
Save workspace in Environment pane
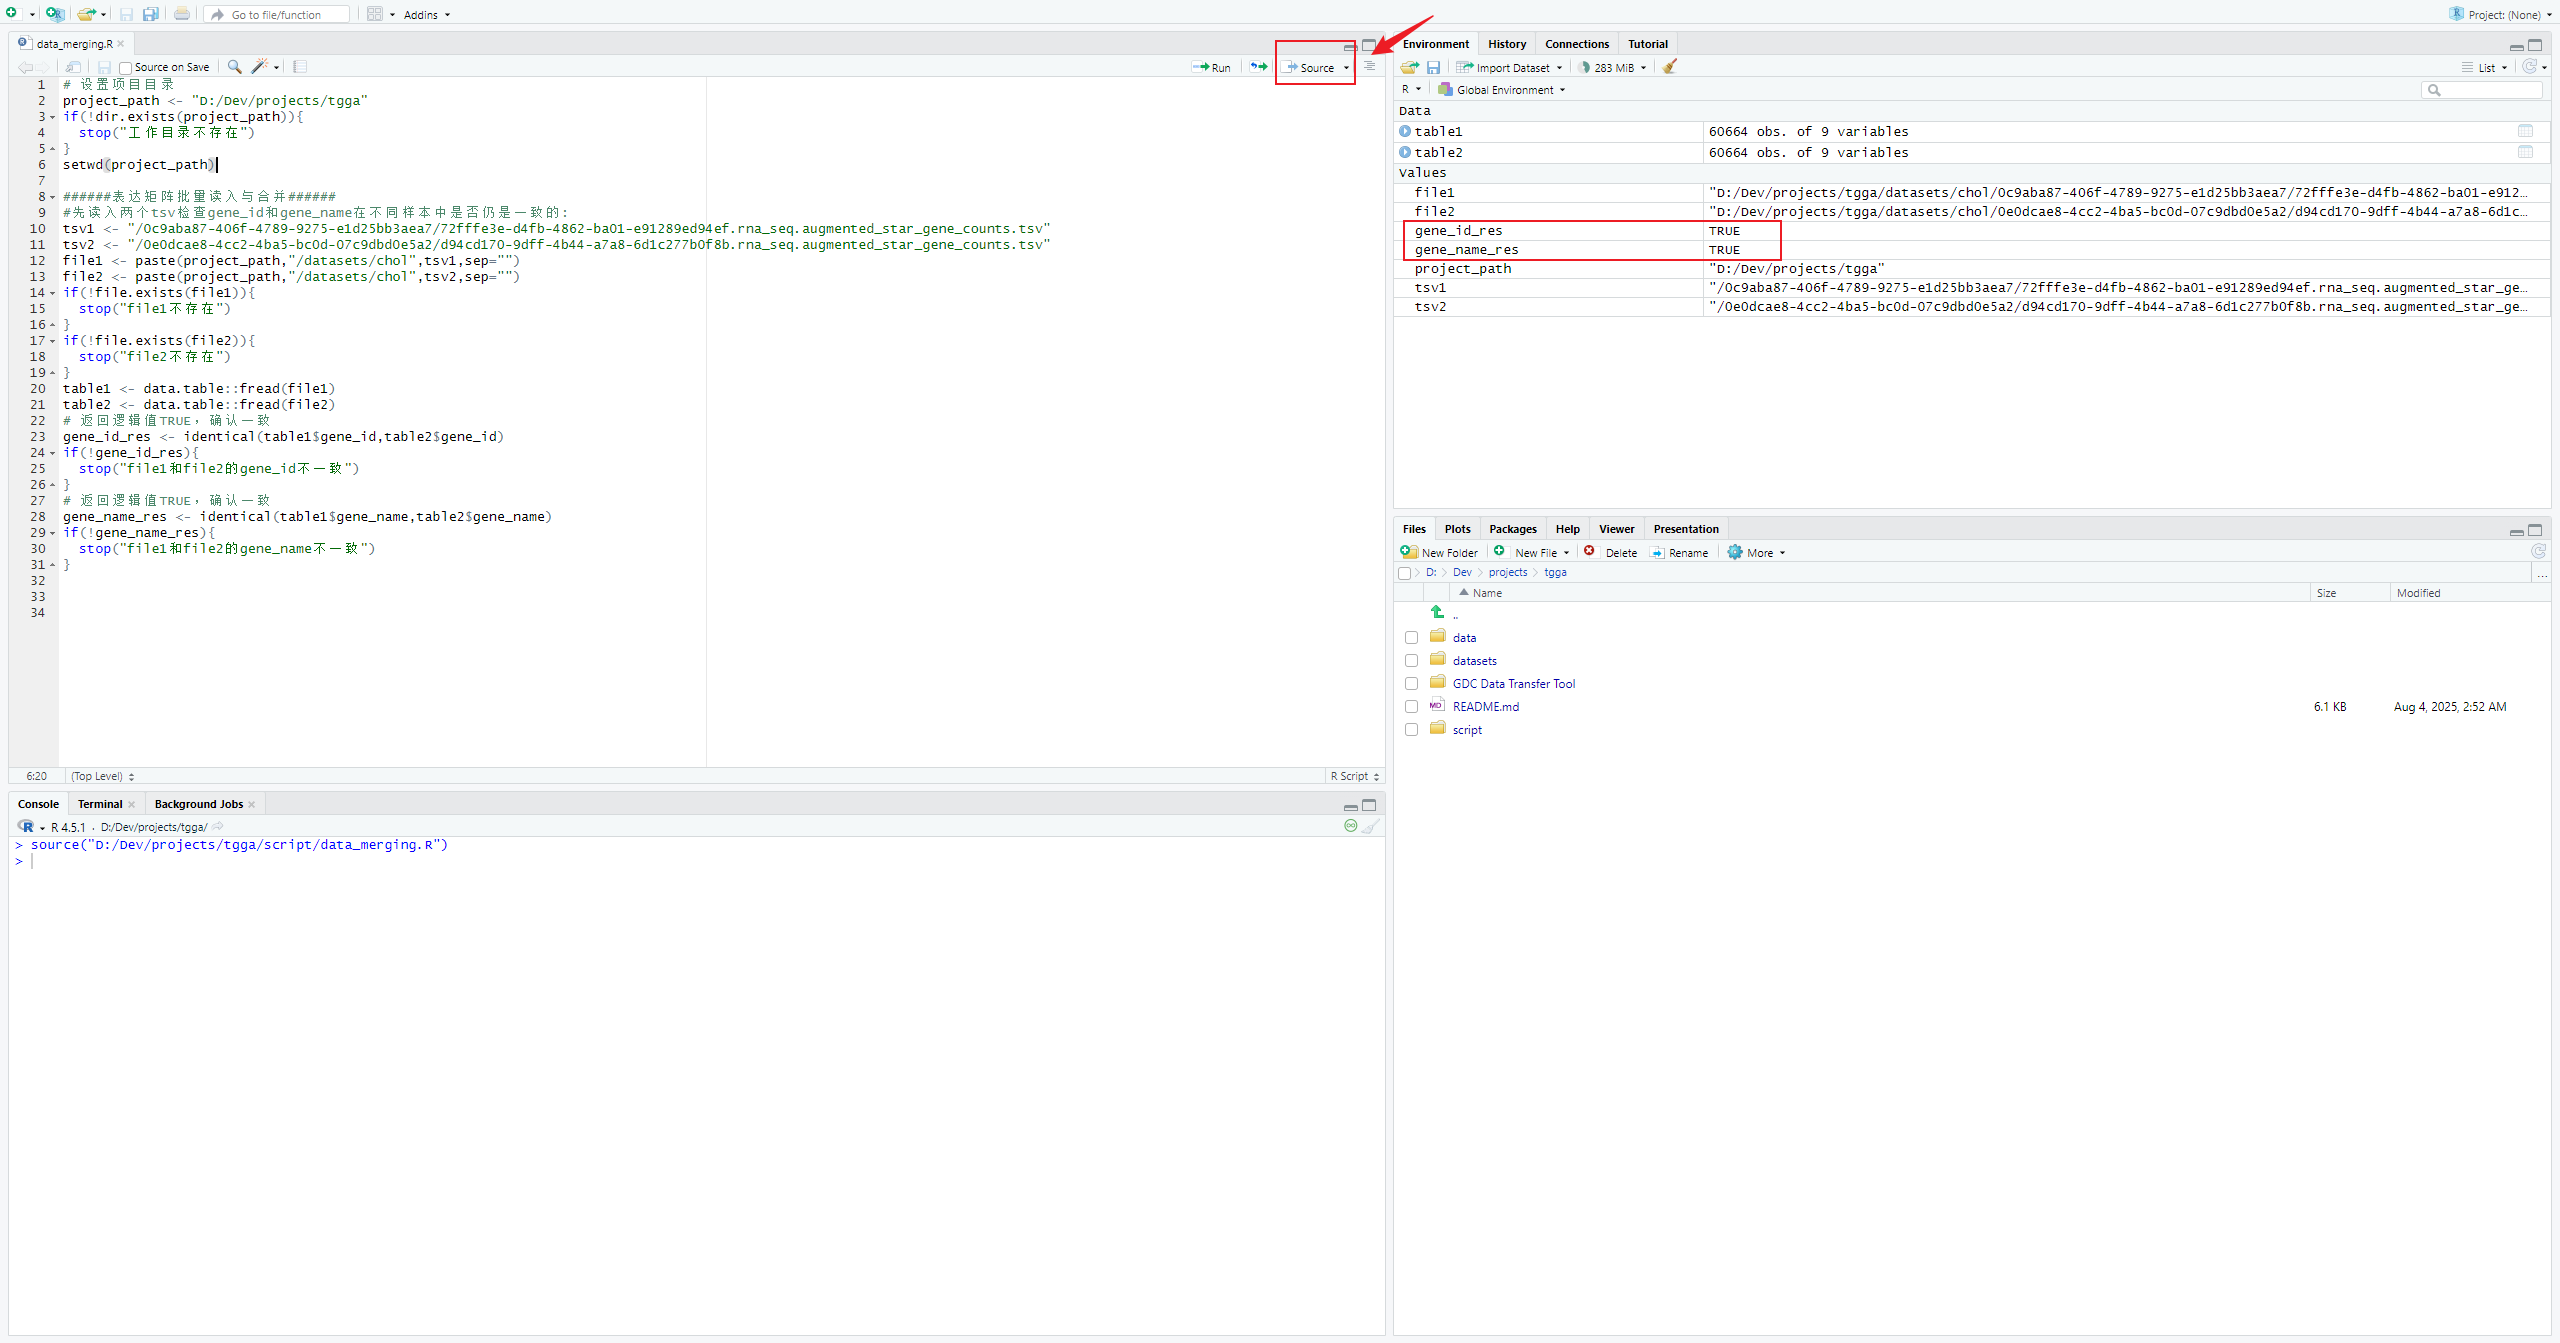1433,67
